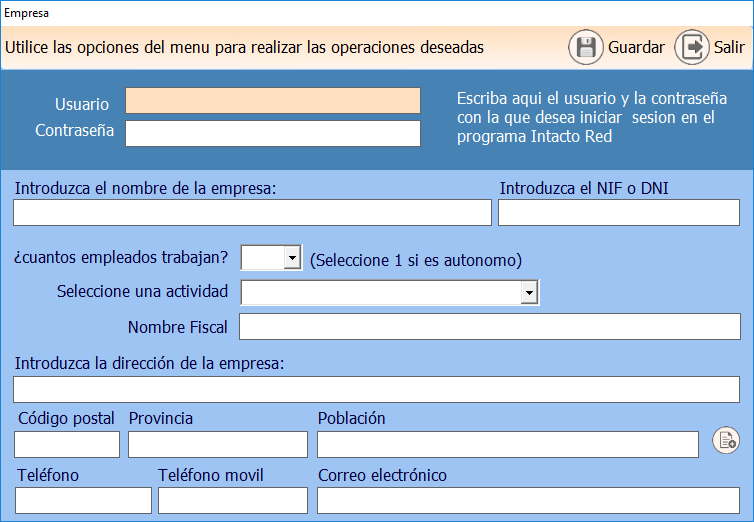Click the 'Teléfono movil' label
This screenshot has width=754, height=522.
[x=211, y=475]
